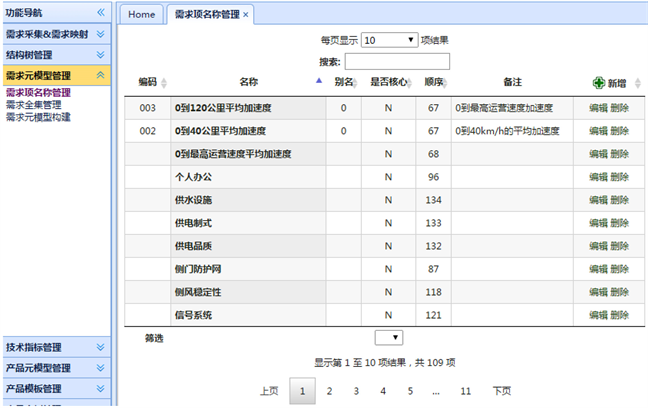This screenshot has height=408, width=648.
Task: Click 编辑 for 0到120公里平均加速度 row
Action: (x=598, y=108)
